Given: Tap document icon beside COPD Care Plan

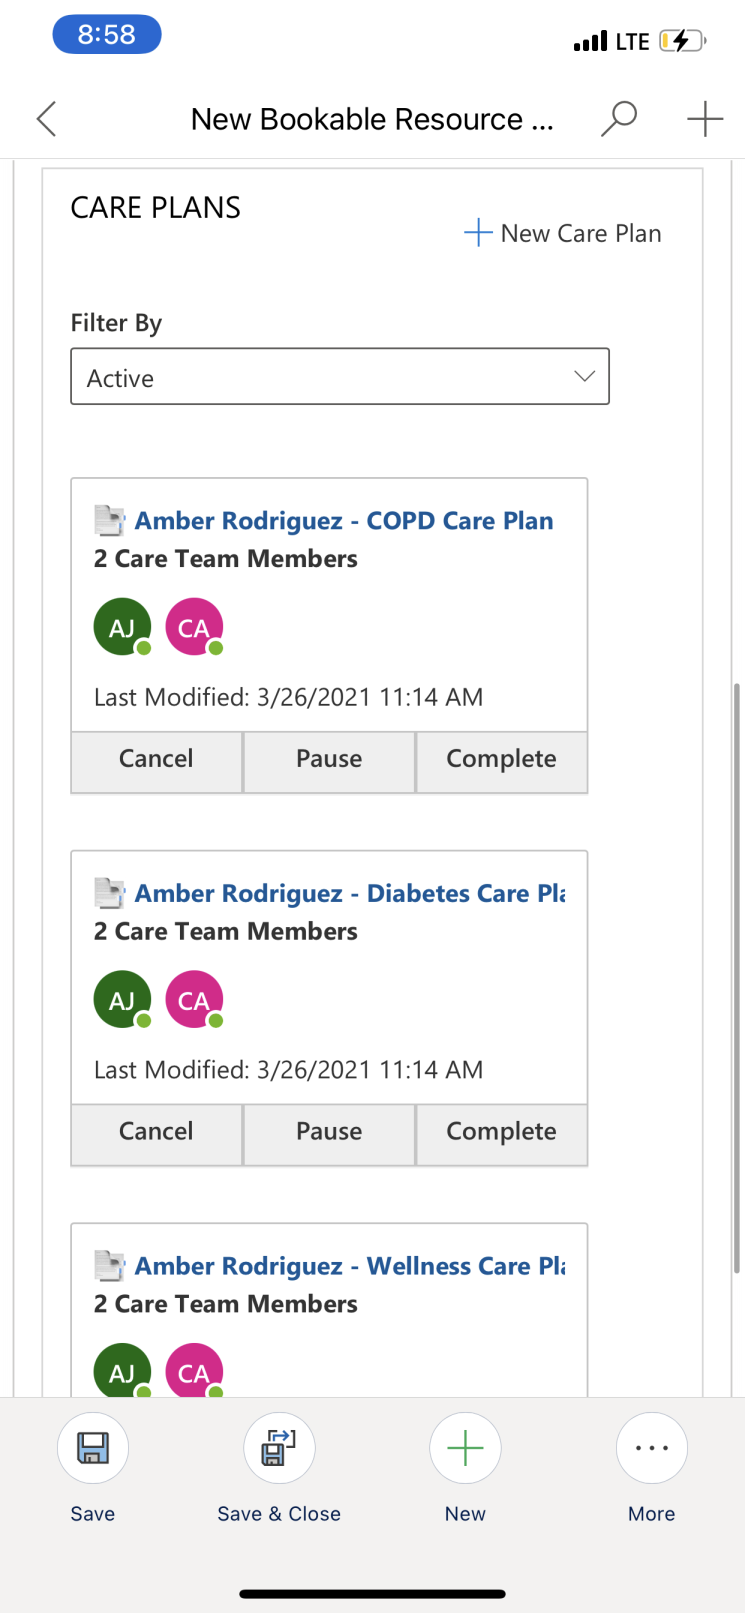Looking at the screenshot, I should 109,520.
